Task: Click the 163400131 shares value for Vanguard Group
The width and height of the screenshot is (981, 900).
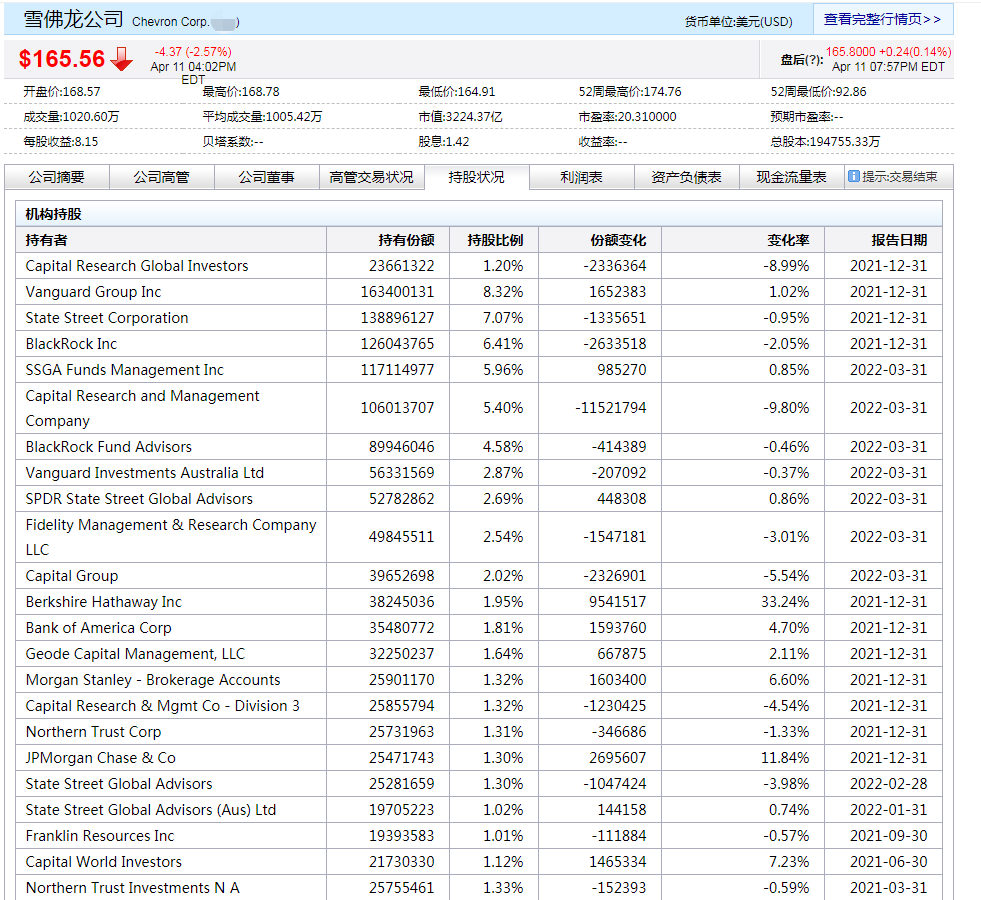Action: (x=397, y=292)
